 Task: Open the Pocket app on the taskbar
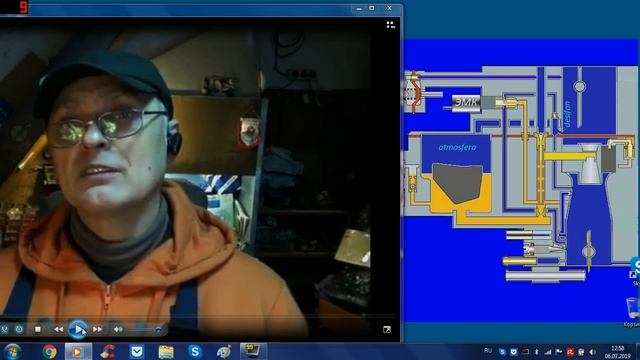[137, 351]
